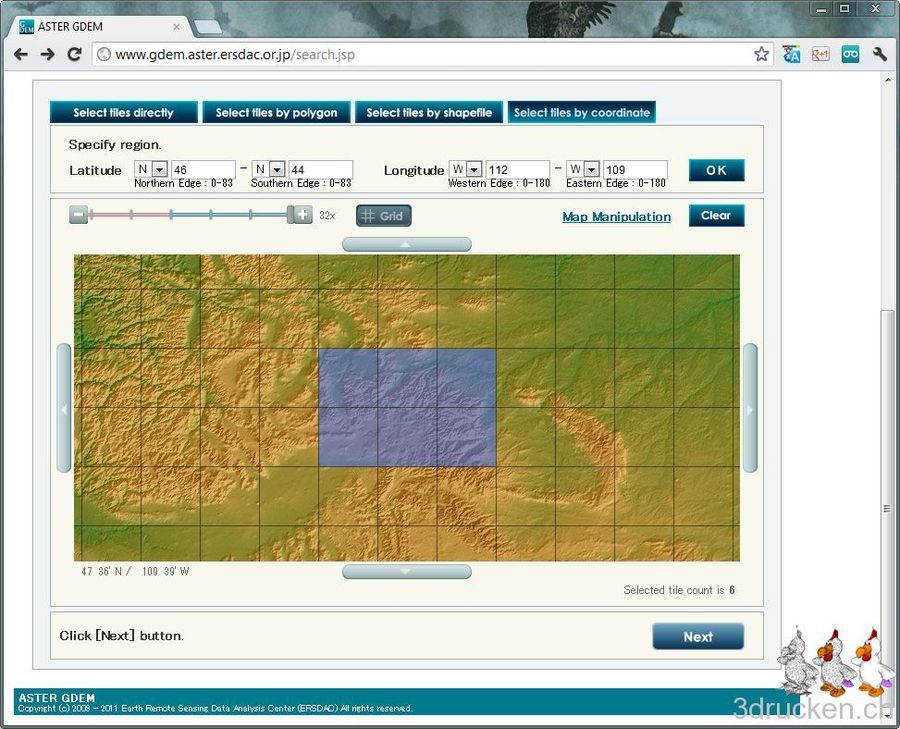This screenshot has width=900, height=729.
Task: Open the eastern longitude E/W dropdown
Action: (583, 169)
